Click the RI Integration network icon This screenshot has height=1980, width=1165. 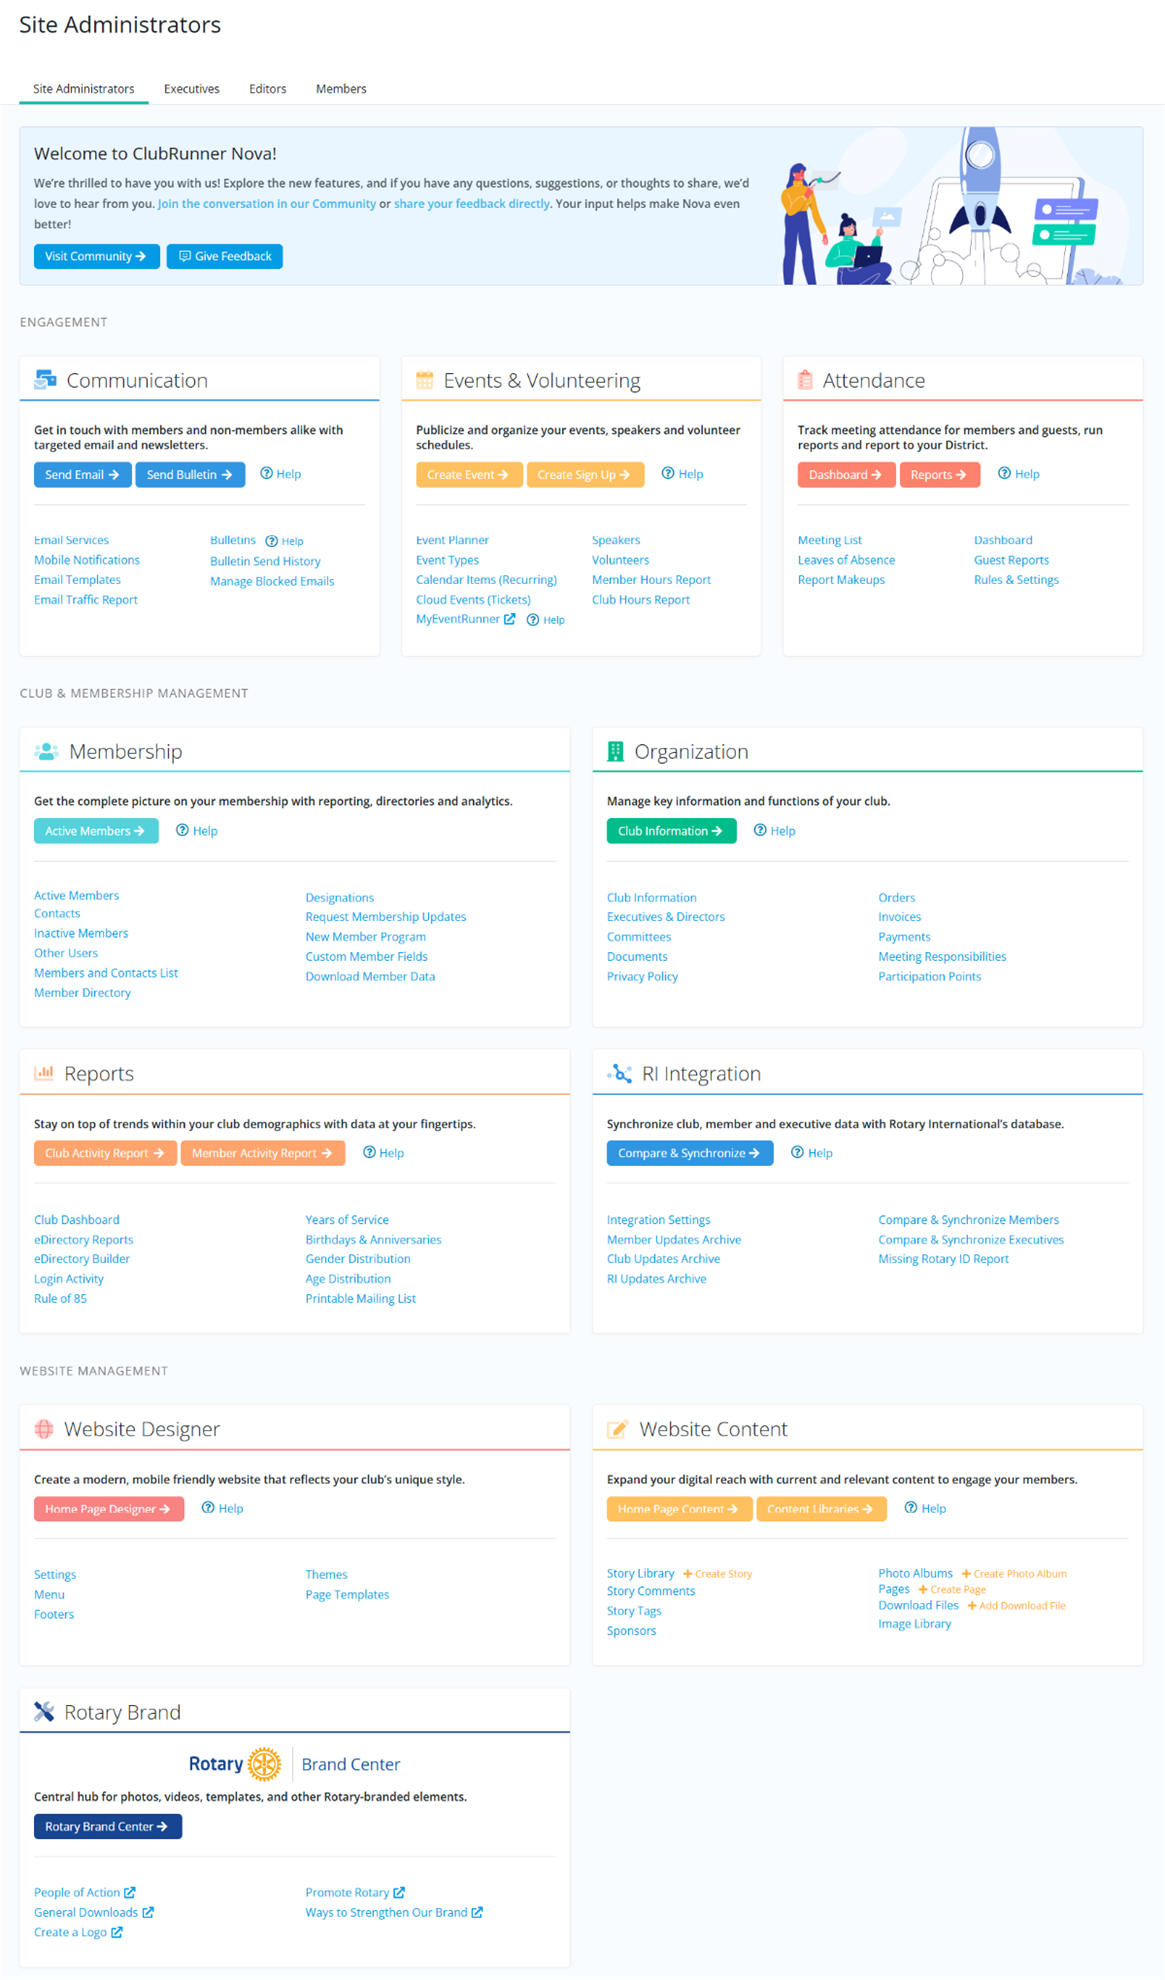click(x=619, y=1073)
